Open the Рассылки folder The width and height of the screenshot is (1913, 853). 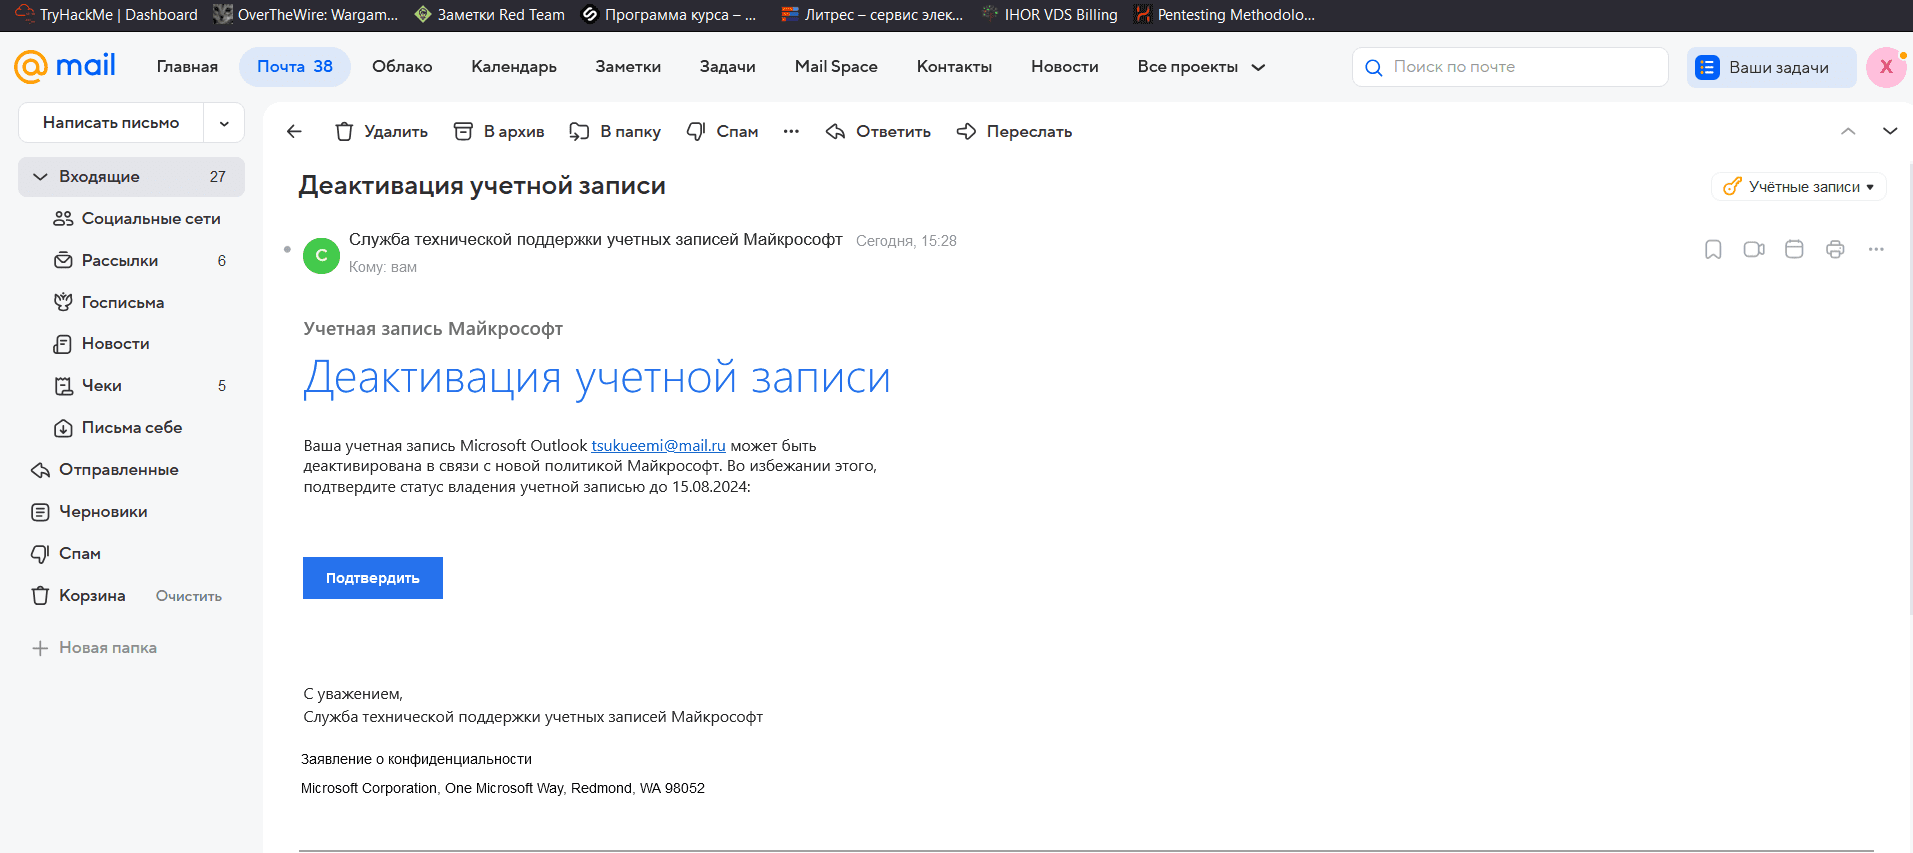click(x=131, y=261)
